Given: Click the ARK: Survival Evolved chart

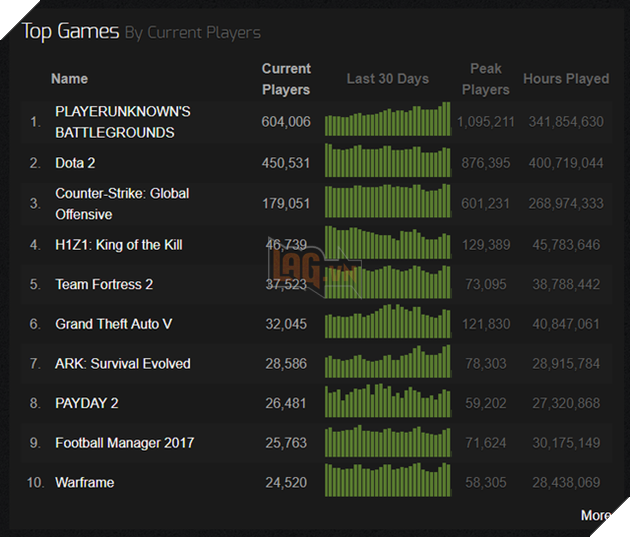Looking at the screenshot, I should point(388,361).
